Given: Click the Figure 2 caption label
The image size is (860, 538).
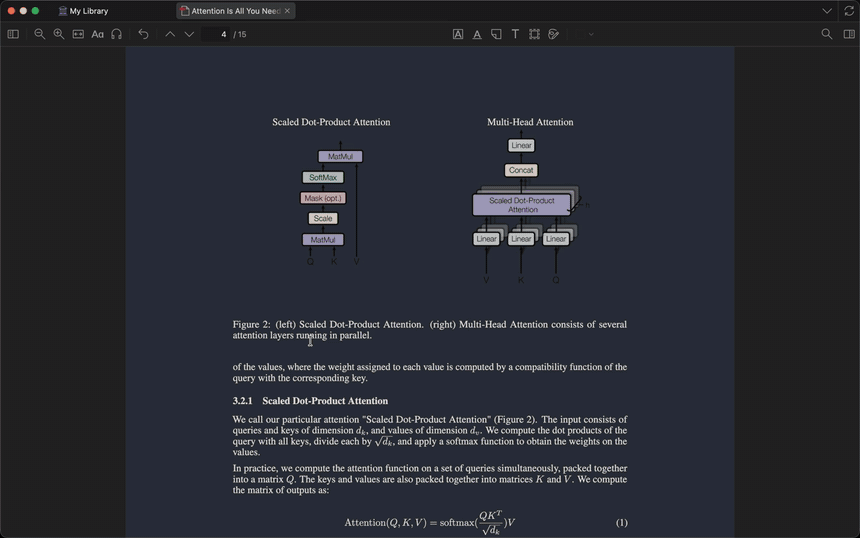Looking at the screenshot, I should tap(251, 324).
